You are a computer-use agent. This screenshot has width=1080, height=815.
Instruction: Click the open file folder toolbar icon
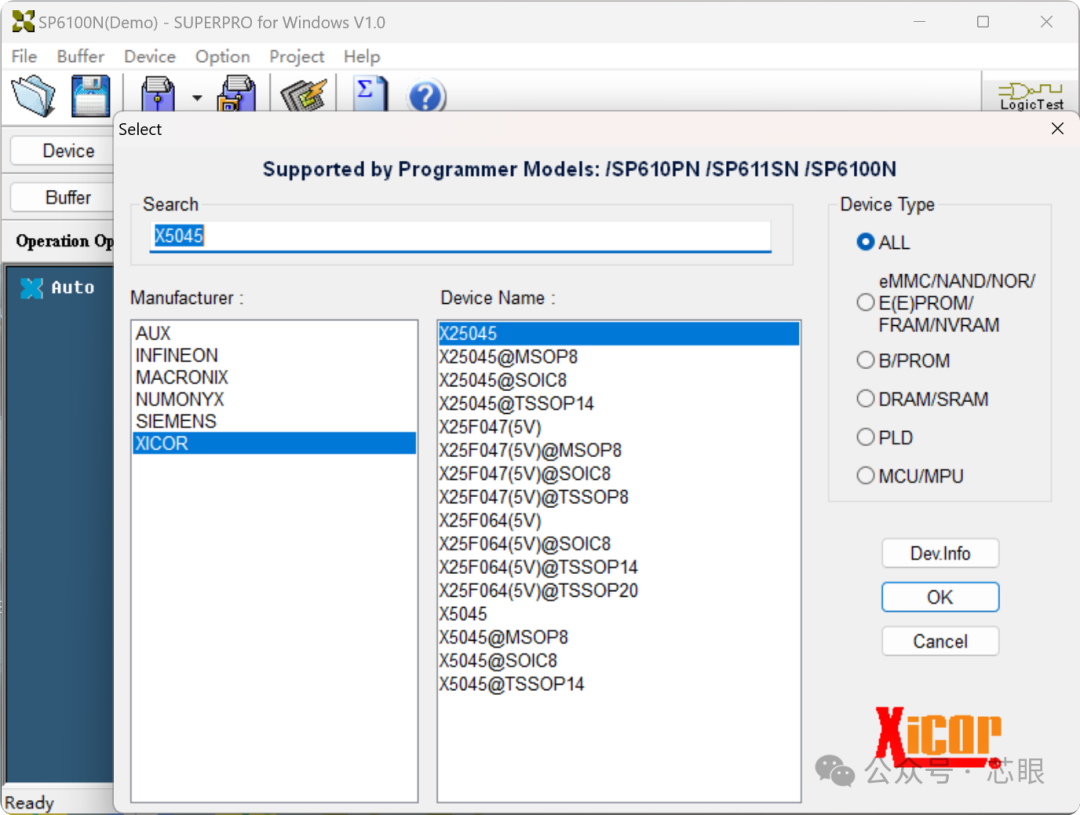34,95
